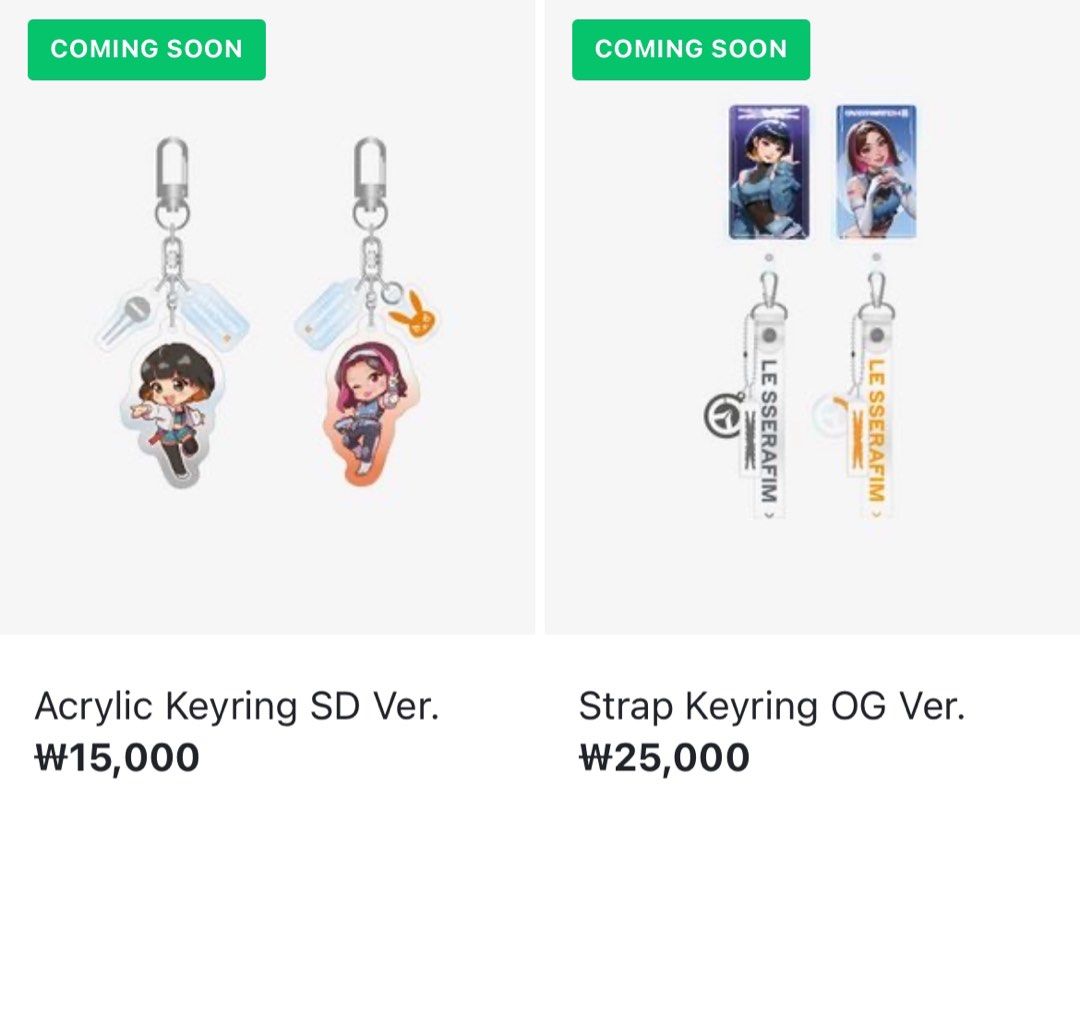Select the orange-text LE SSERAFIM strap keyring
The height and width of the screenshot is (1017, 1080).
click(875, 430)
